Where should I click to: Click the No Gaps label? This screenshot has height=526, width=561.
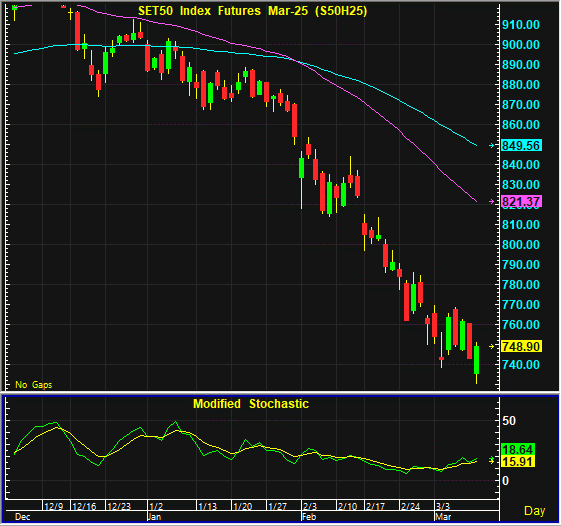coord(34,385)
